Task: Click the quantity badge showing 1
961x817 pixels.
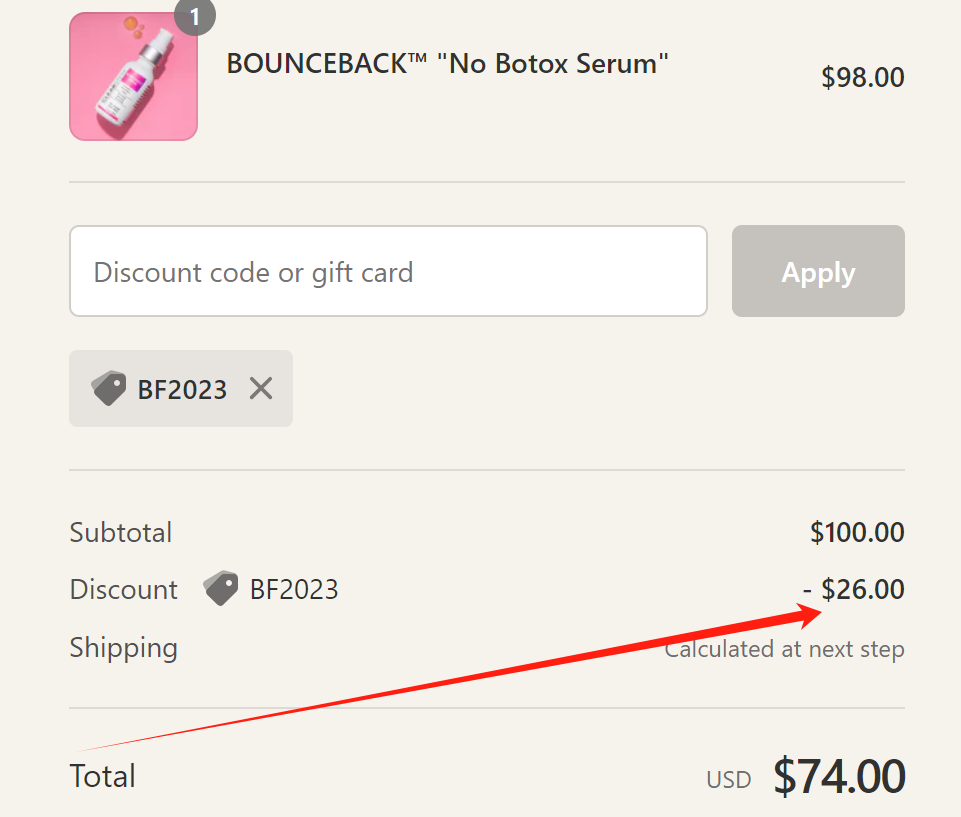Action: [x=195, y=16]
